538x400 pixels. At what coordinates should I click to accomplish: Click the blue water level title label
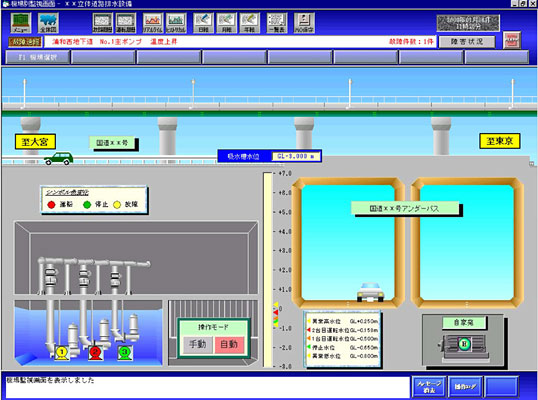tap(244, 157)
